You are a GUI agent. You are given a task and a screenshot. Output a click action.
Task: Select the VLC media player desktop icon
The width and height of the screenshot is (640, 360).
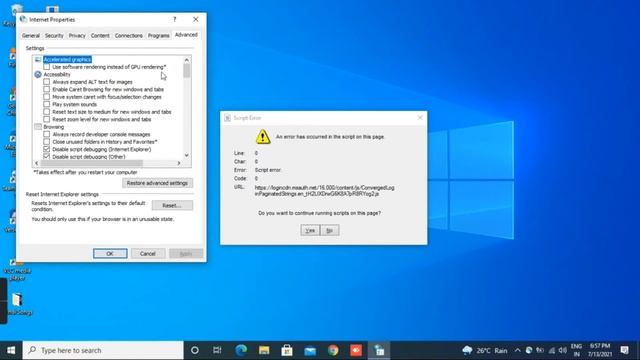[16, 269]
